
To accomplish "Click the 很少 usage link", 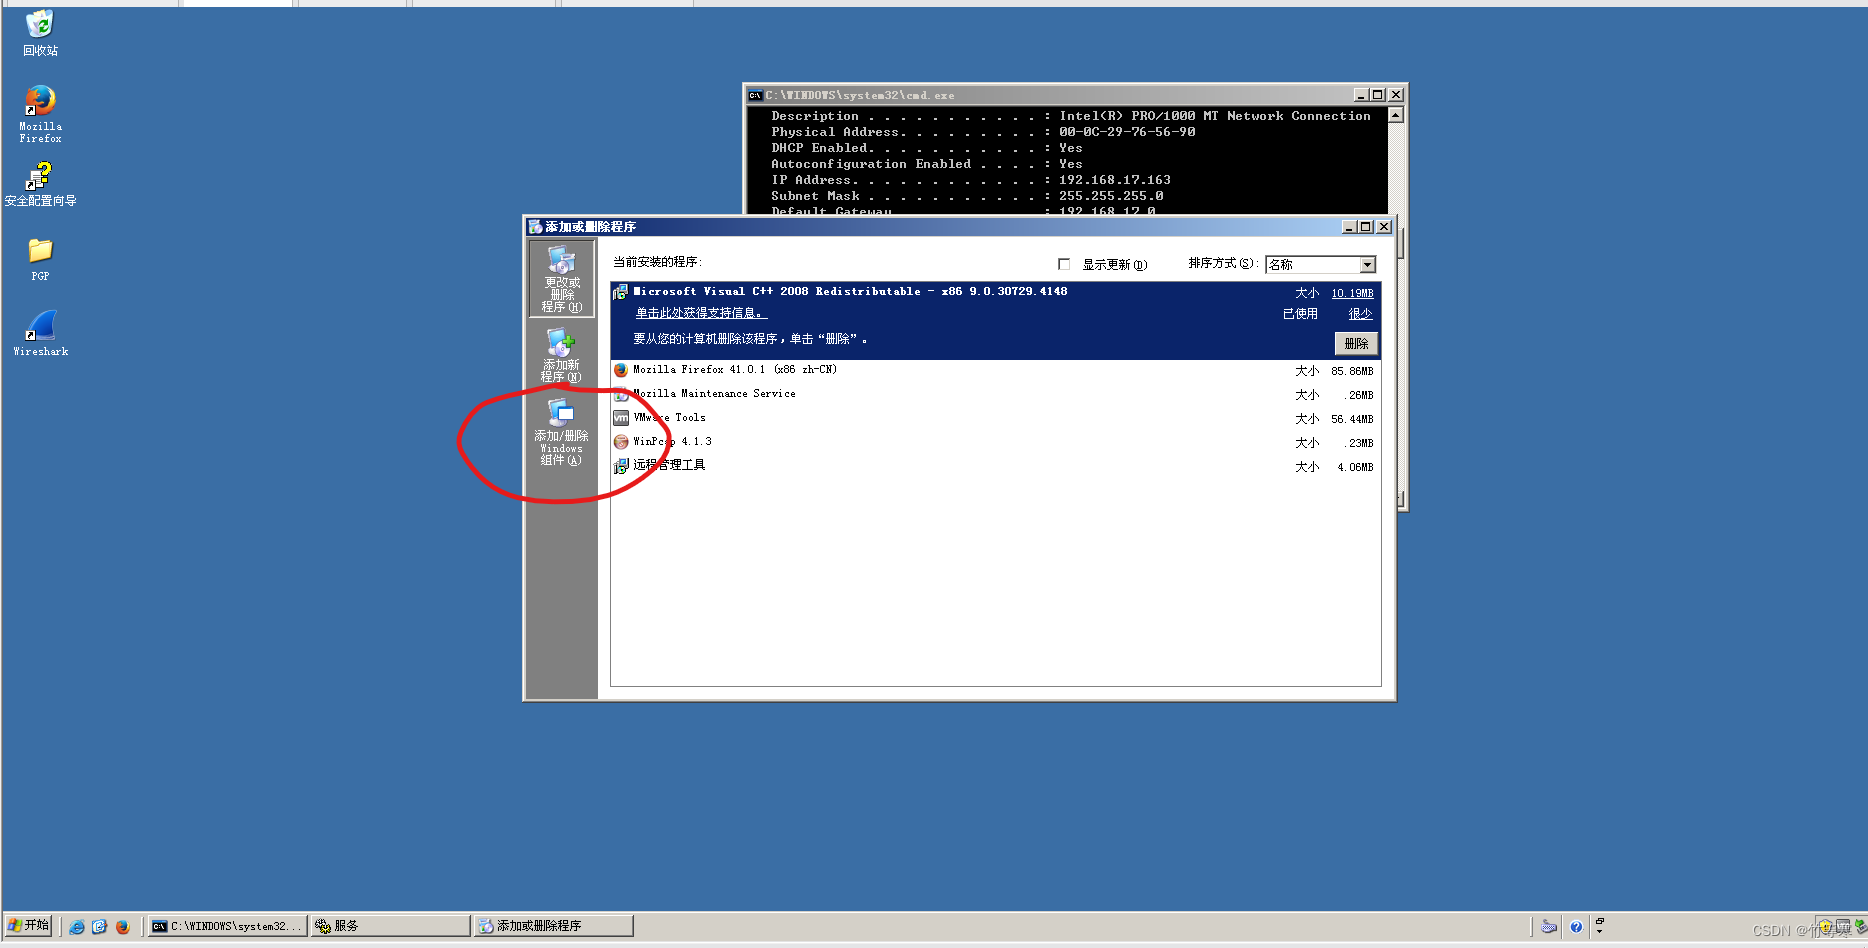I will click(x=1360, y=314).
